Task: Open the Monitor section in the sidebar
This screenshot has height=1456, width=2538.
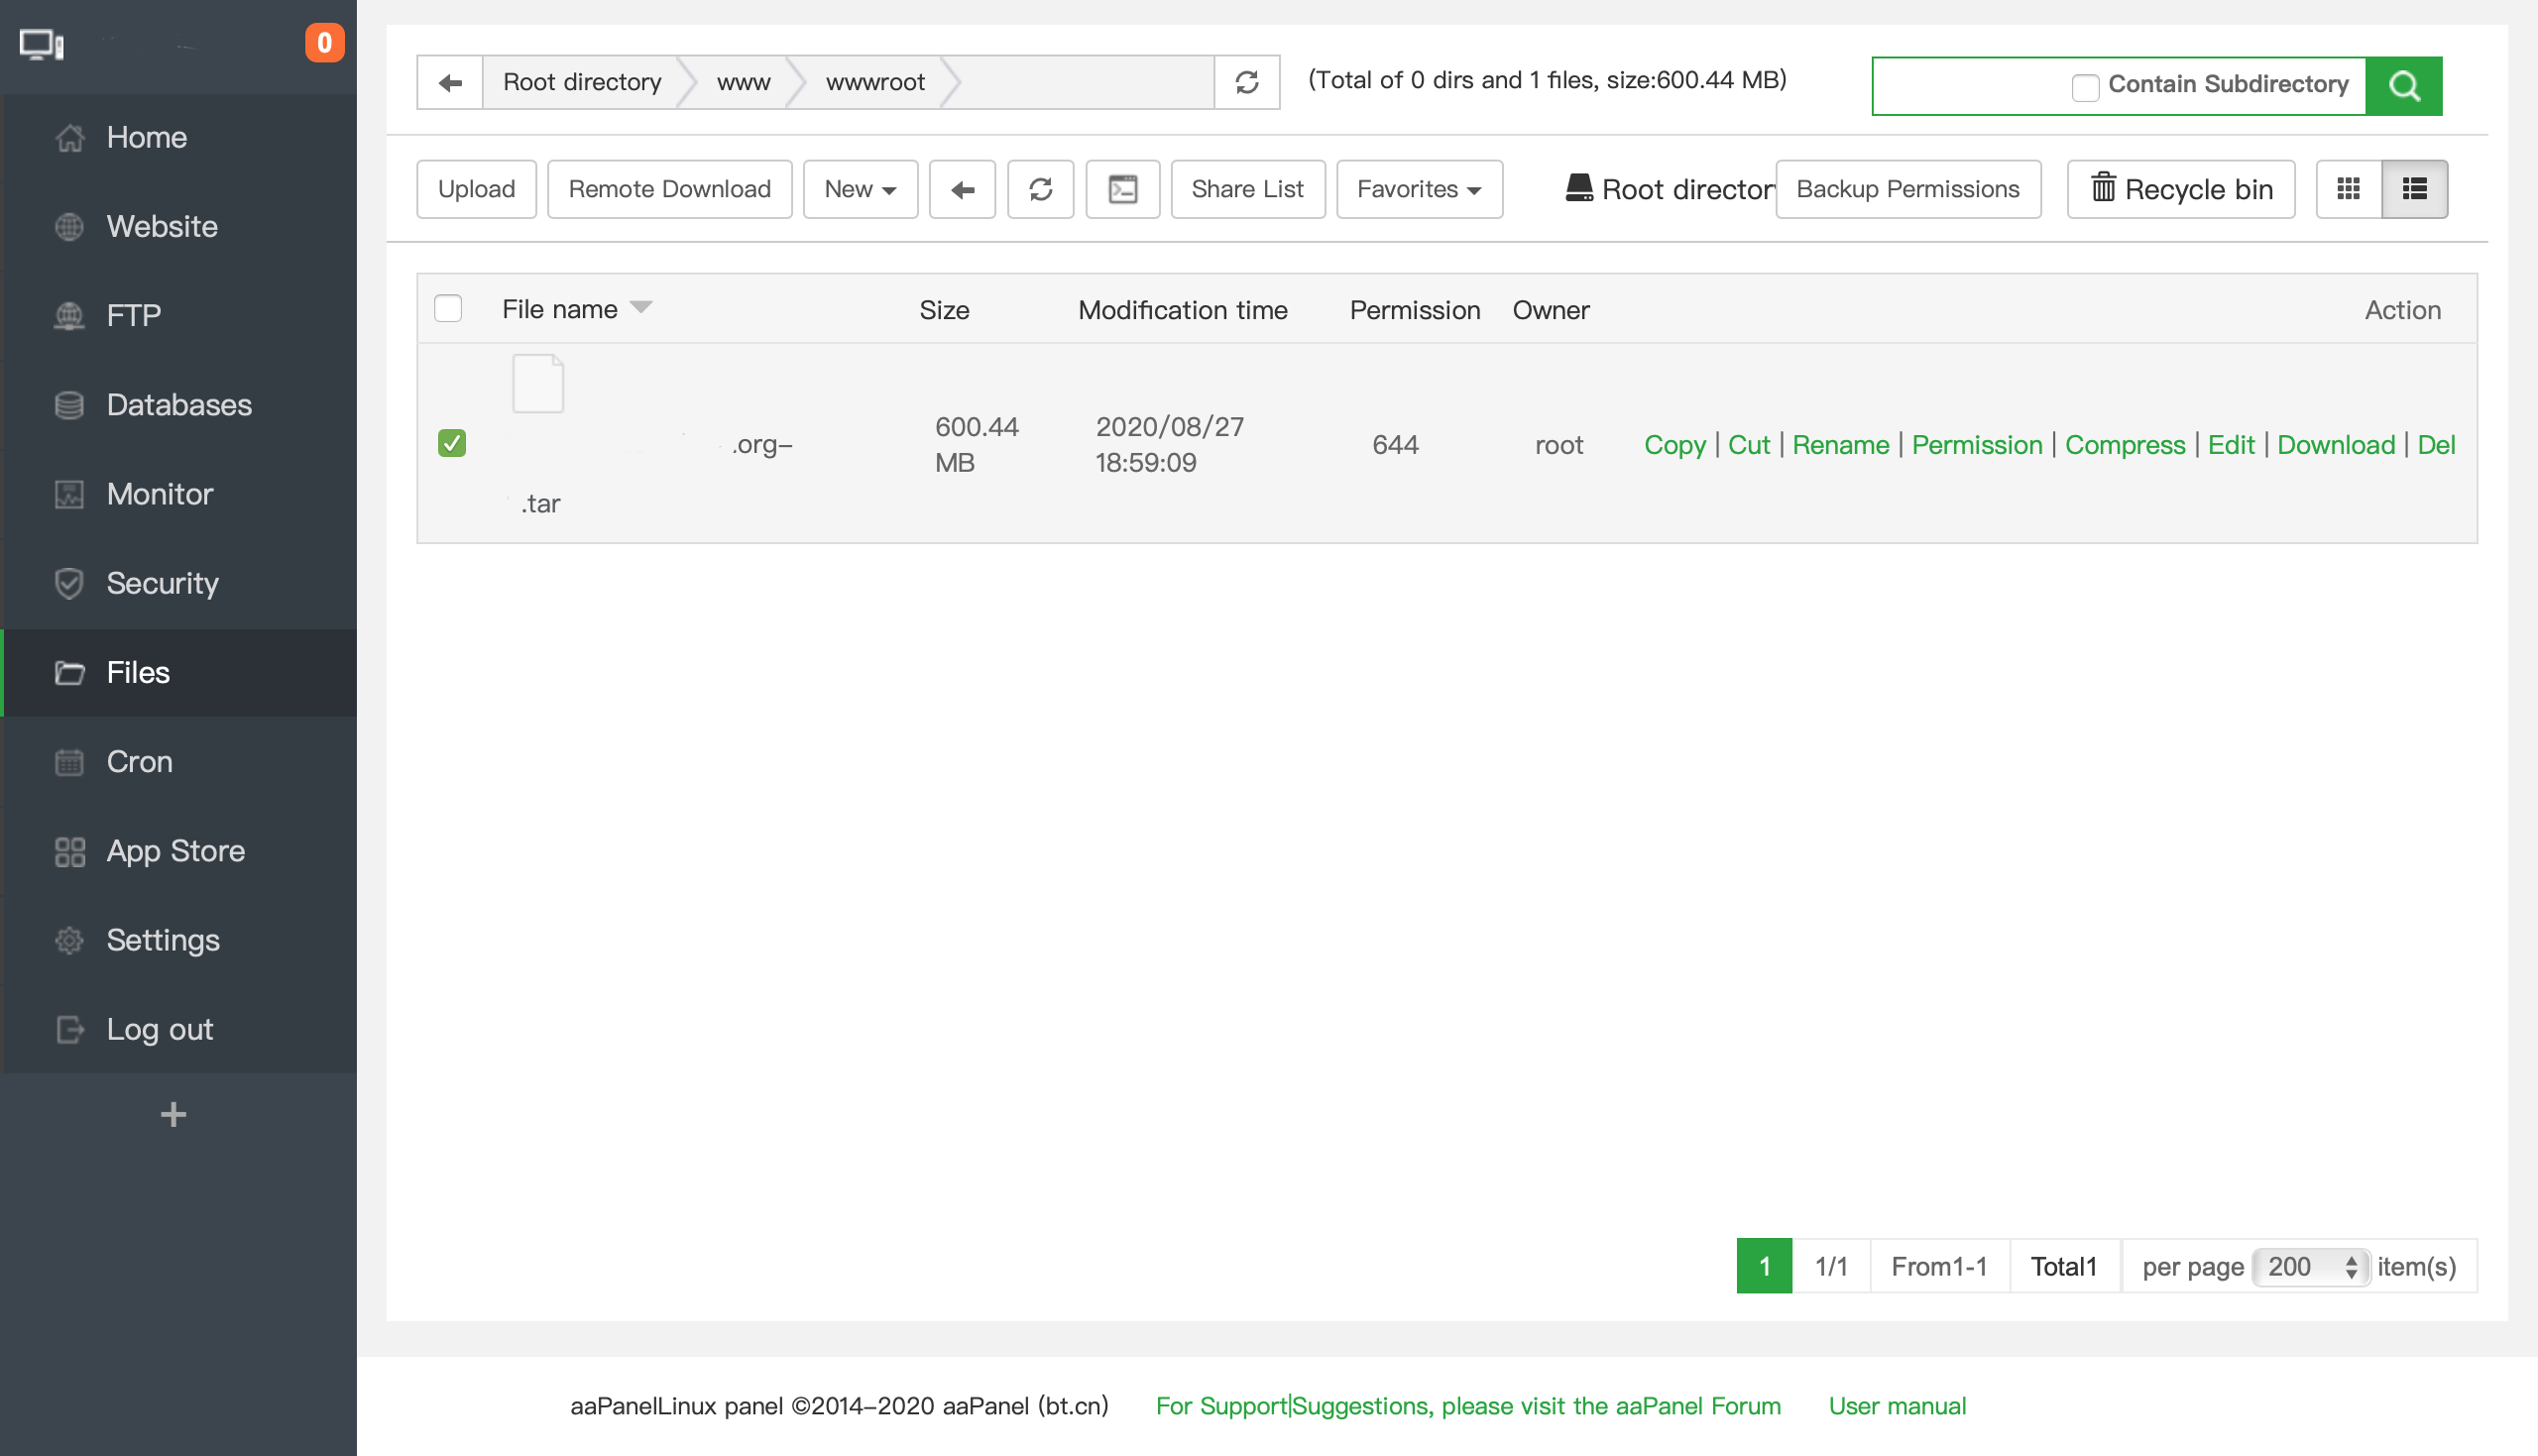Action: pyautogui.click(x=159, y=494)
